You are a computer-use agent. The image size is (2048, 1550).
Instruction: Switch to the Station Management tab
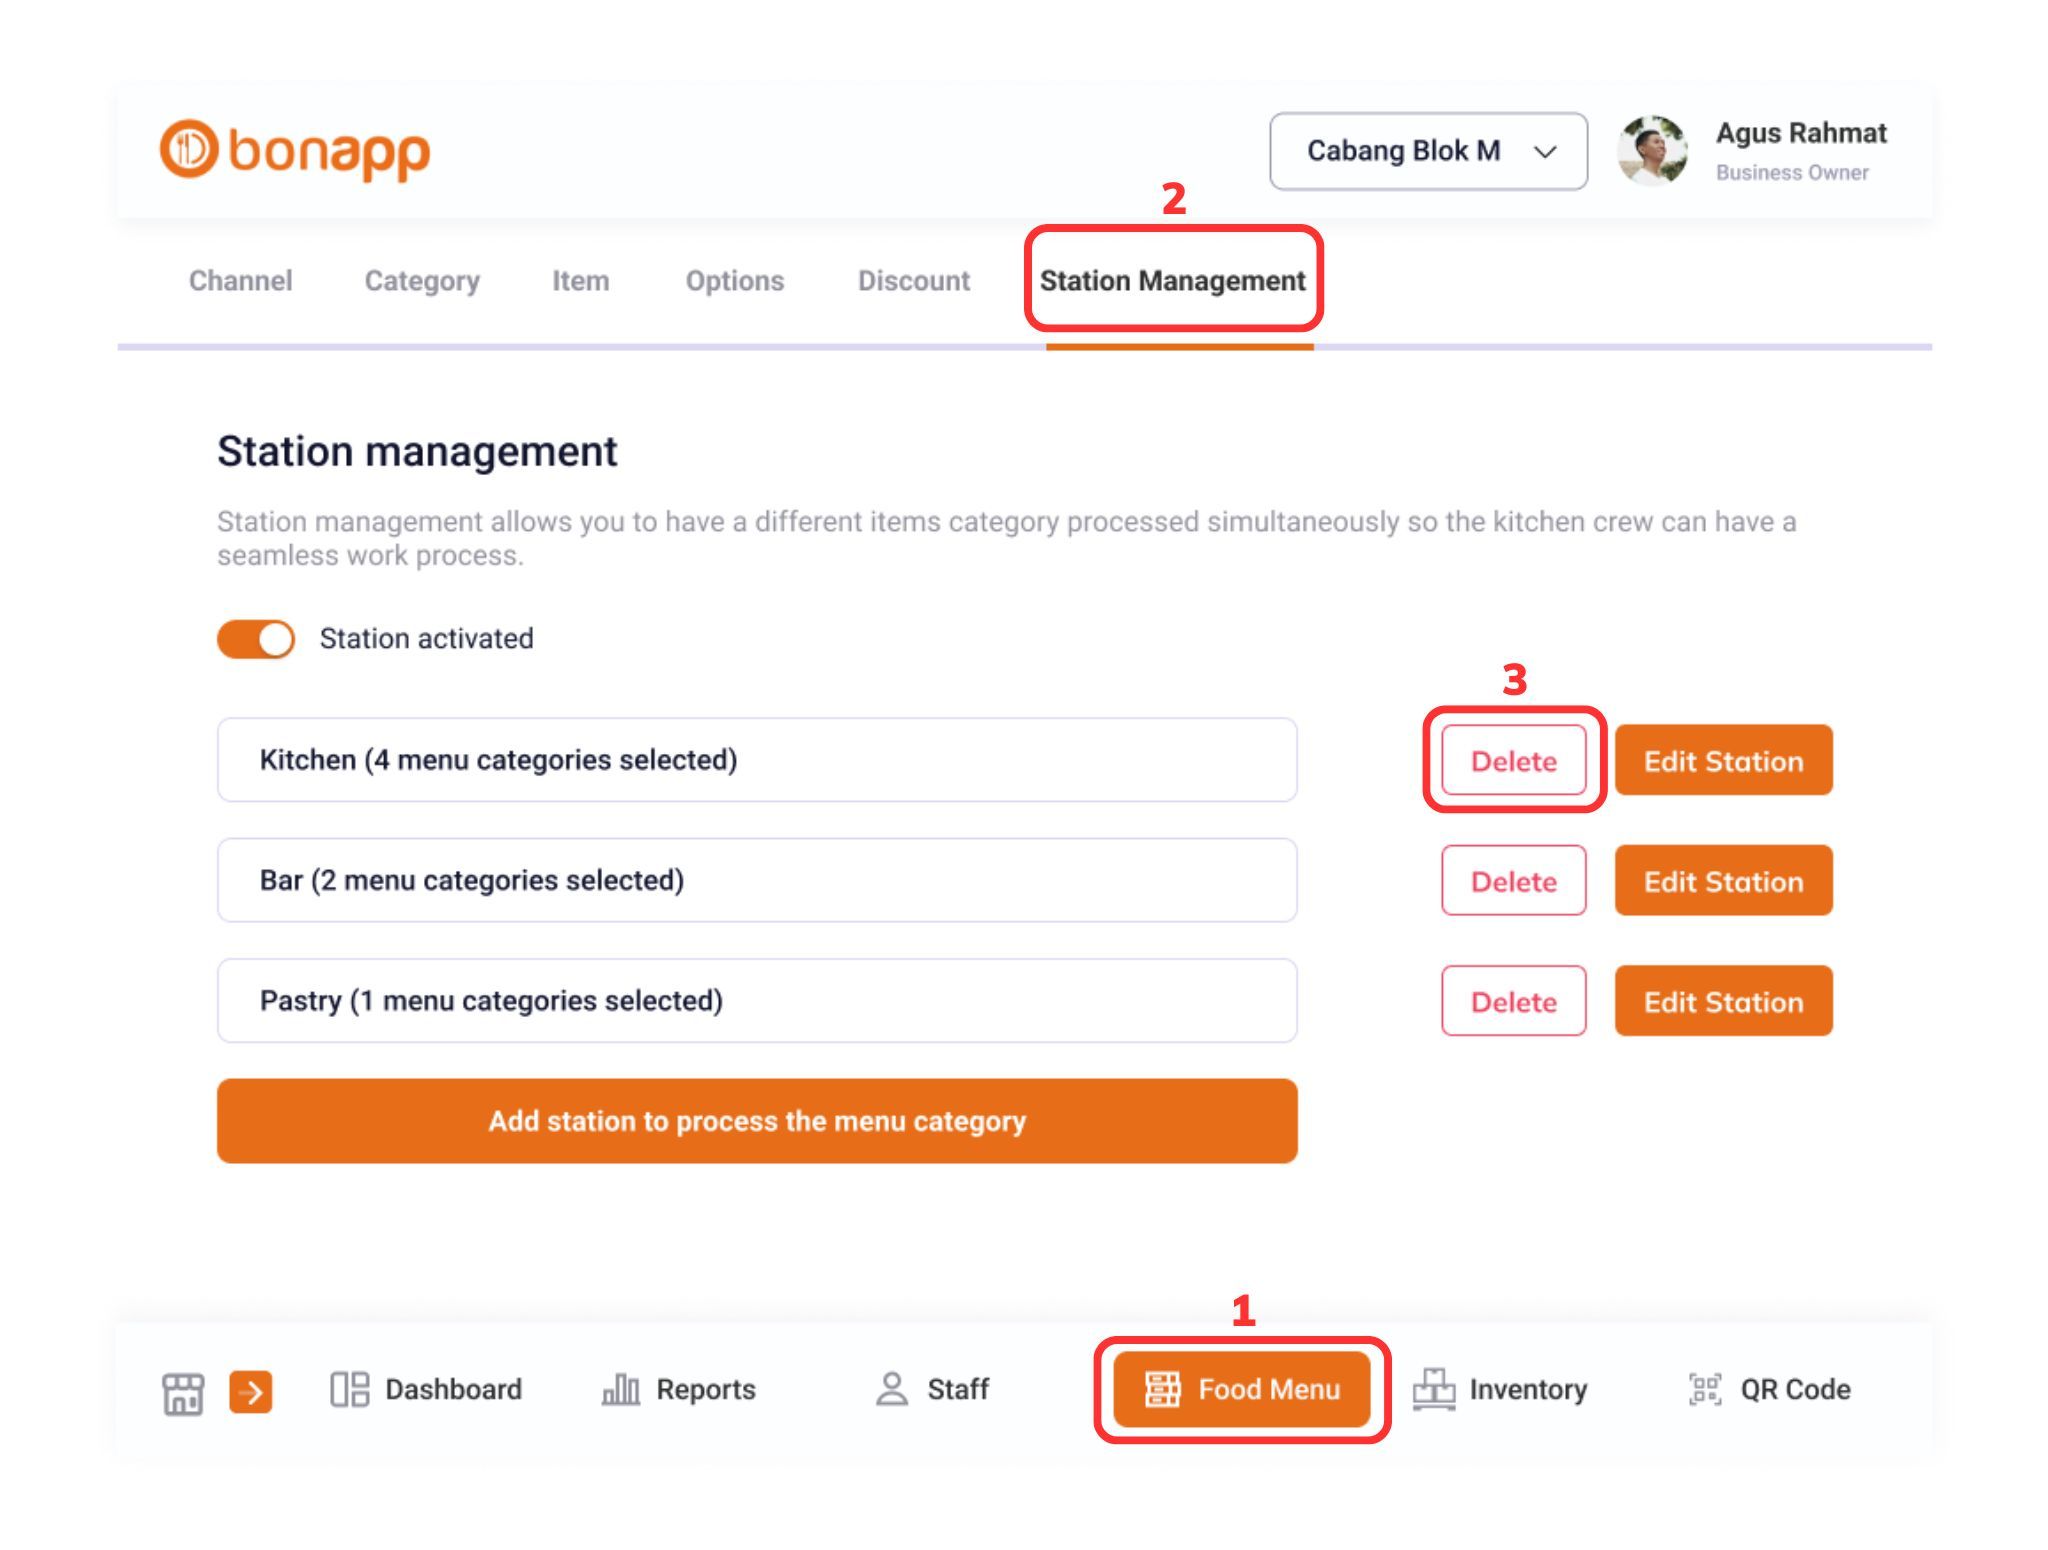point(1172,281)
